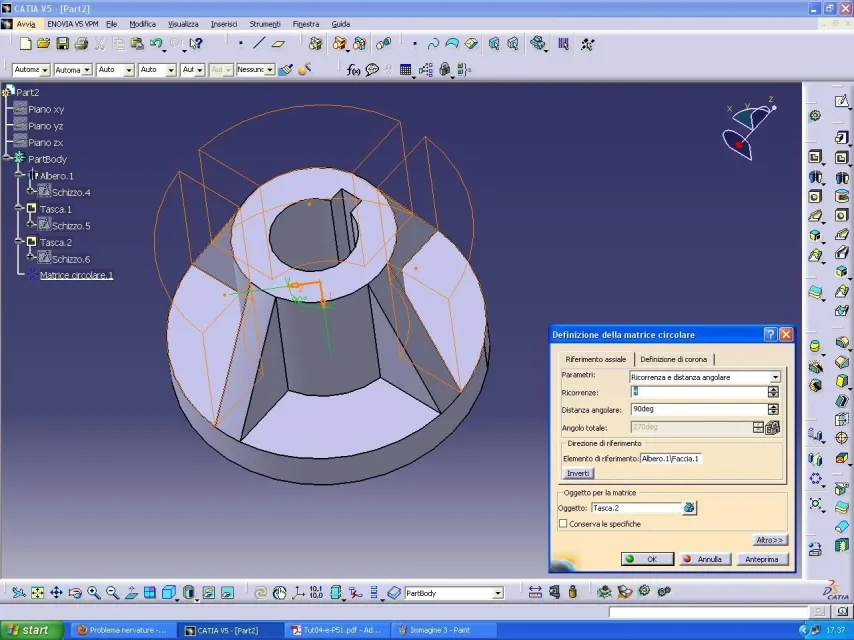Click the compass in the 3D viewport

coord(749,130)
